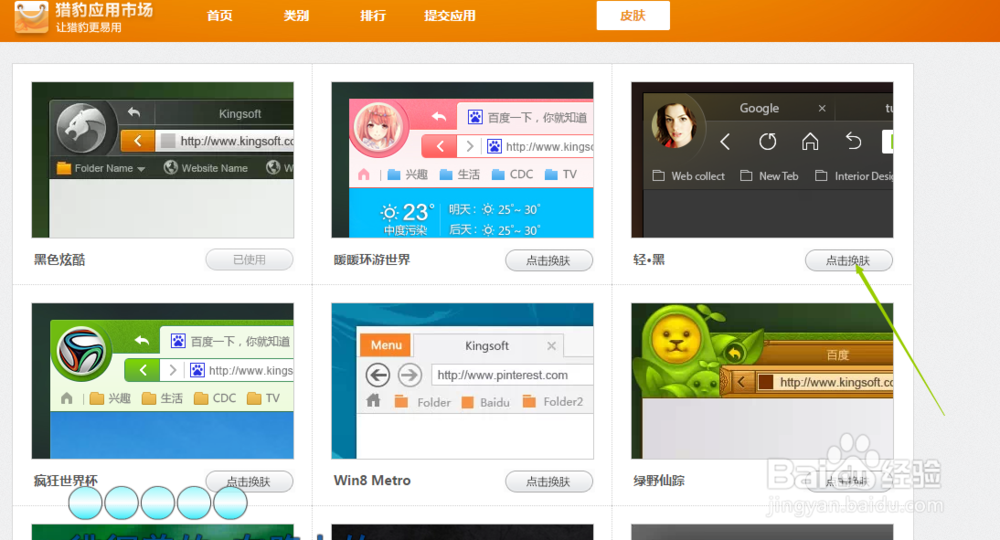Click 点击换肤 for 暖暖环游世界 skin
This screenshot has width=1000, height=540.
coord(549,260)
